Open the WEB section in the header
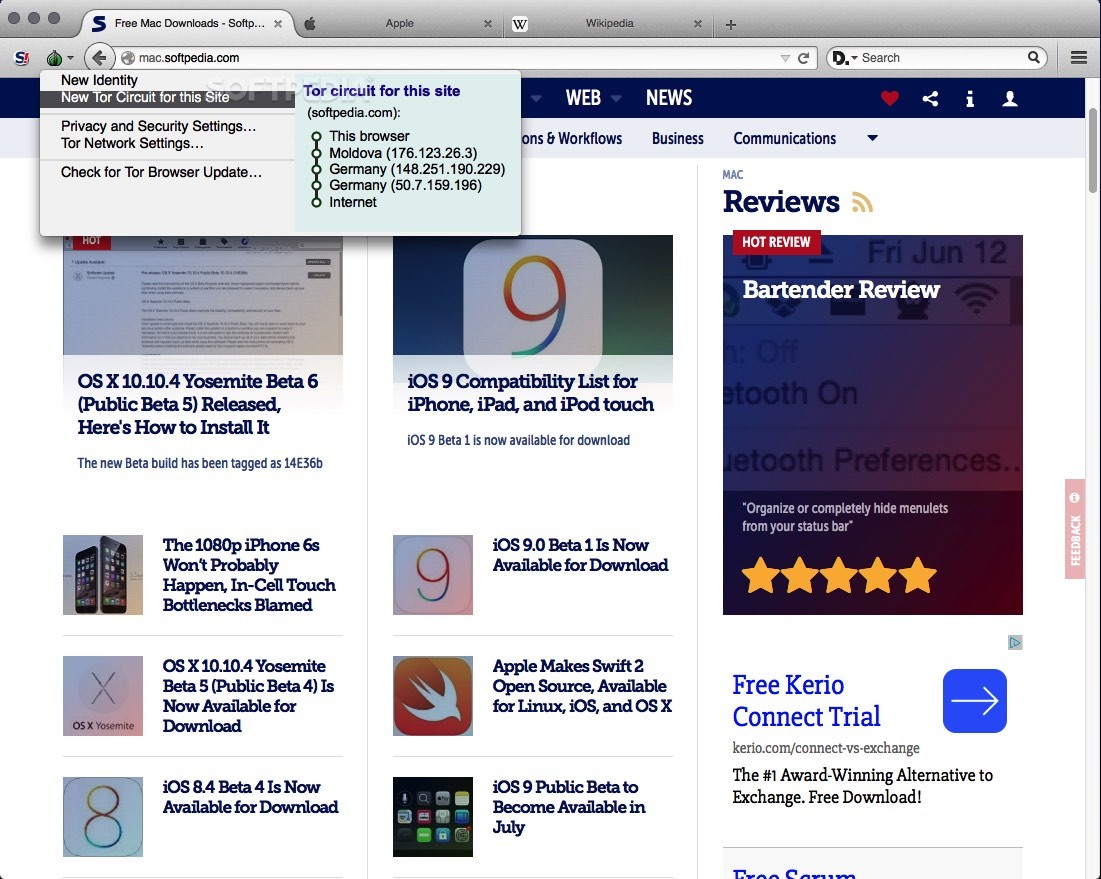Screen dimensions: 1101x879 coord(583,98)
